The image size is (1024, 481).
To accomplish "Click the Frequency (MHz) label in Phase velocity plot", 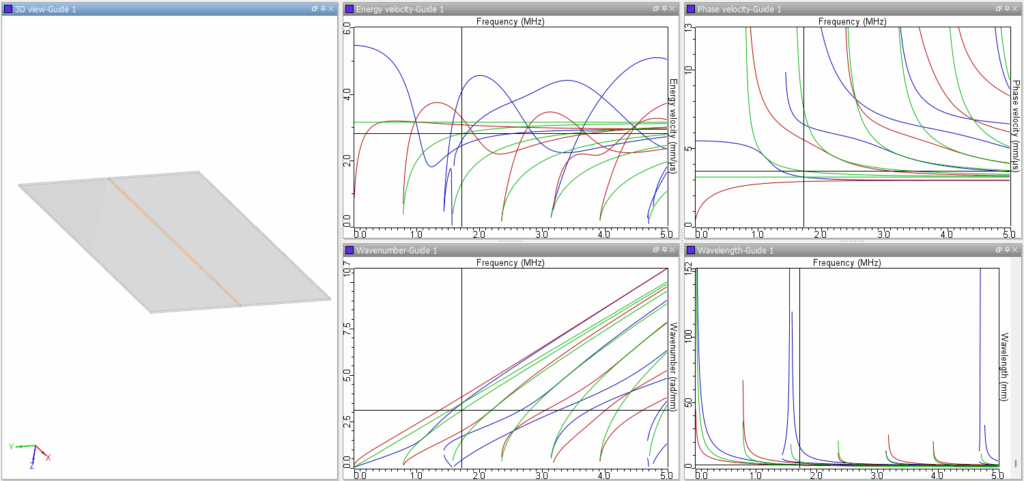I will pos(852,21).
